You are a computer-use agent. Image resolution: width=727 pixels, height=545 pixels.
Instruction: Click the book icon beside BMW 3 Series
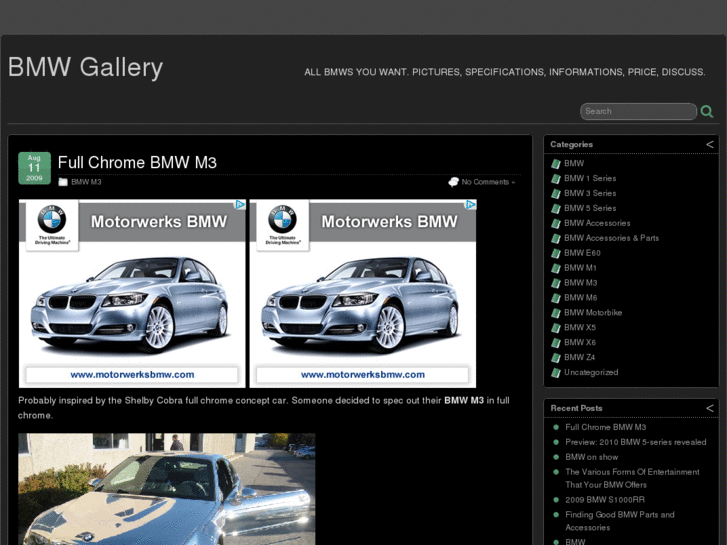(x=556, y=193)
